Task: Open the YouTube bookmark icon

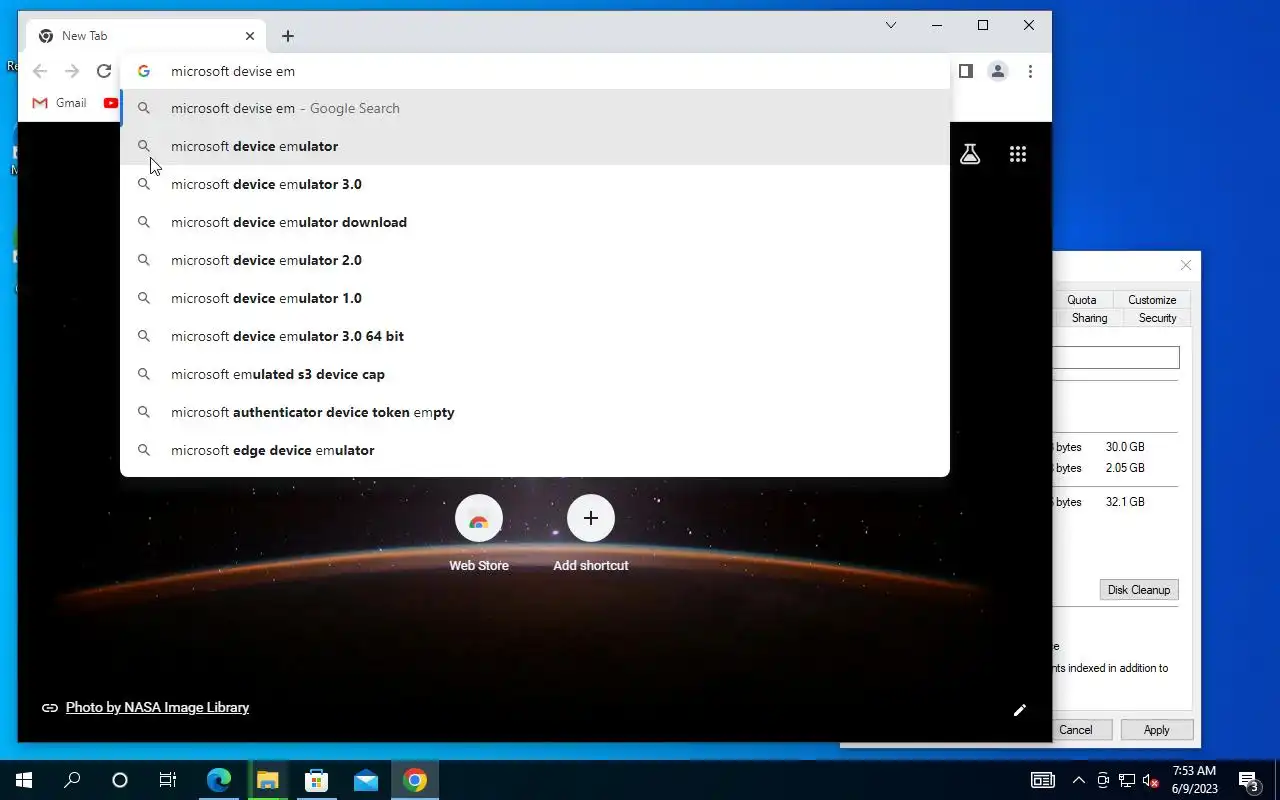Action: pos(111,103)
